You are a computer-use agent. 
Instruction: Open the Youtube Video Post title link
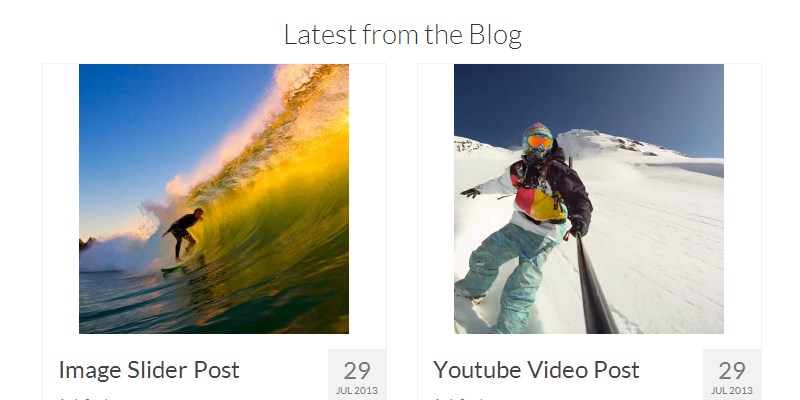536,370
